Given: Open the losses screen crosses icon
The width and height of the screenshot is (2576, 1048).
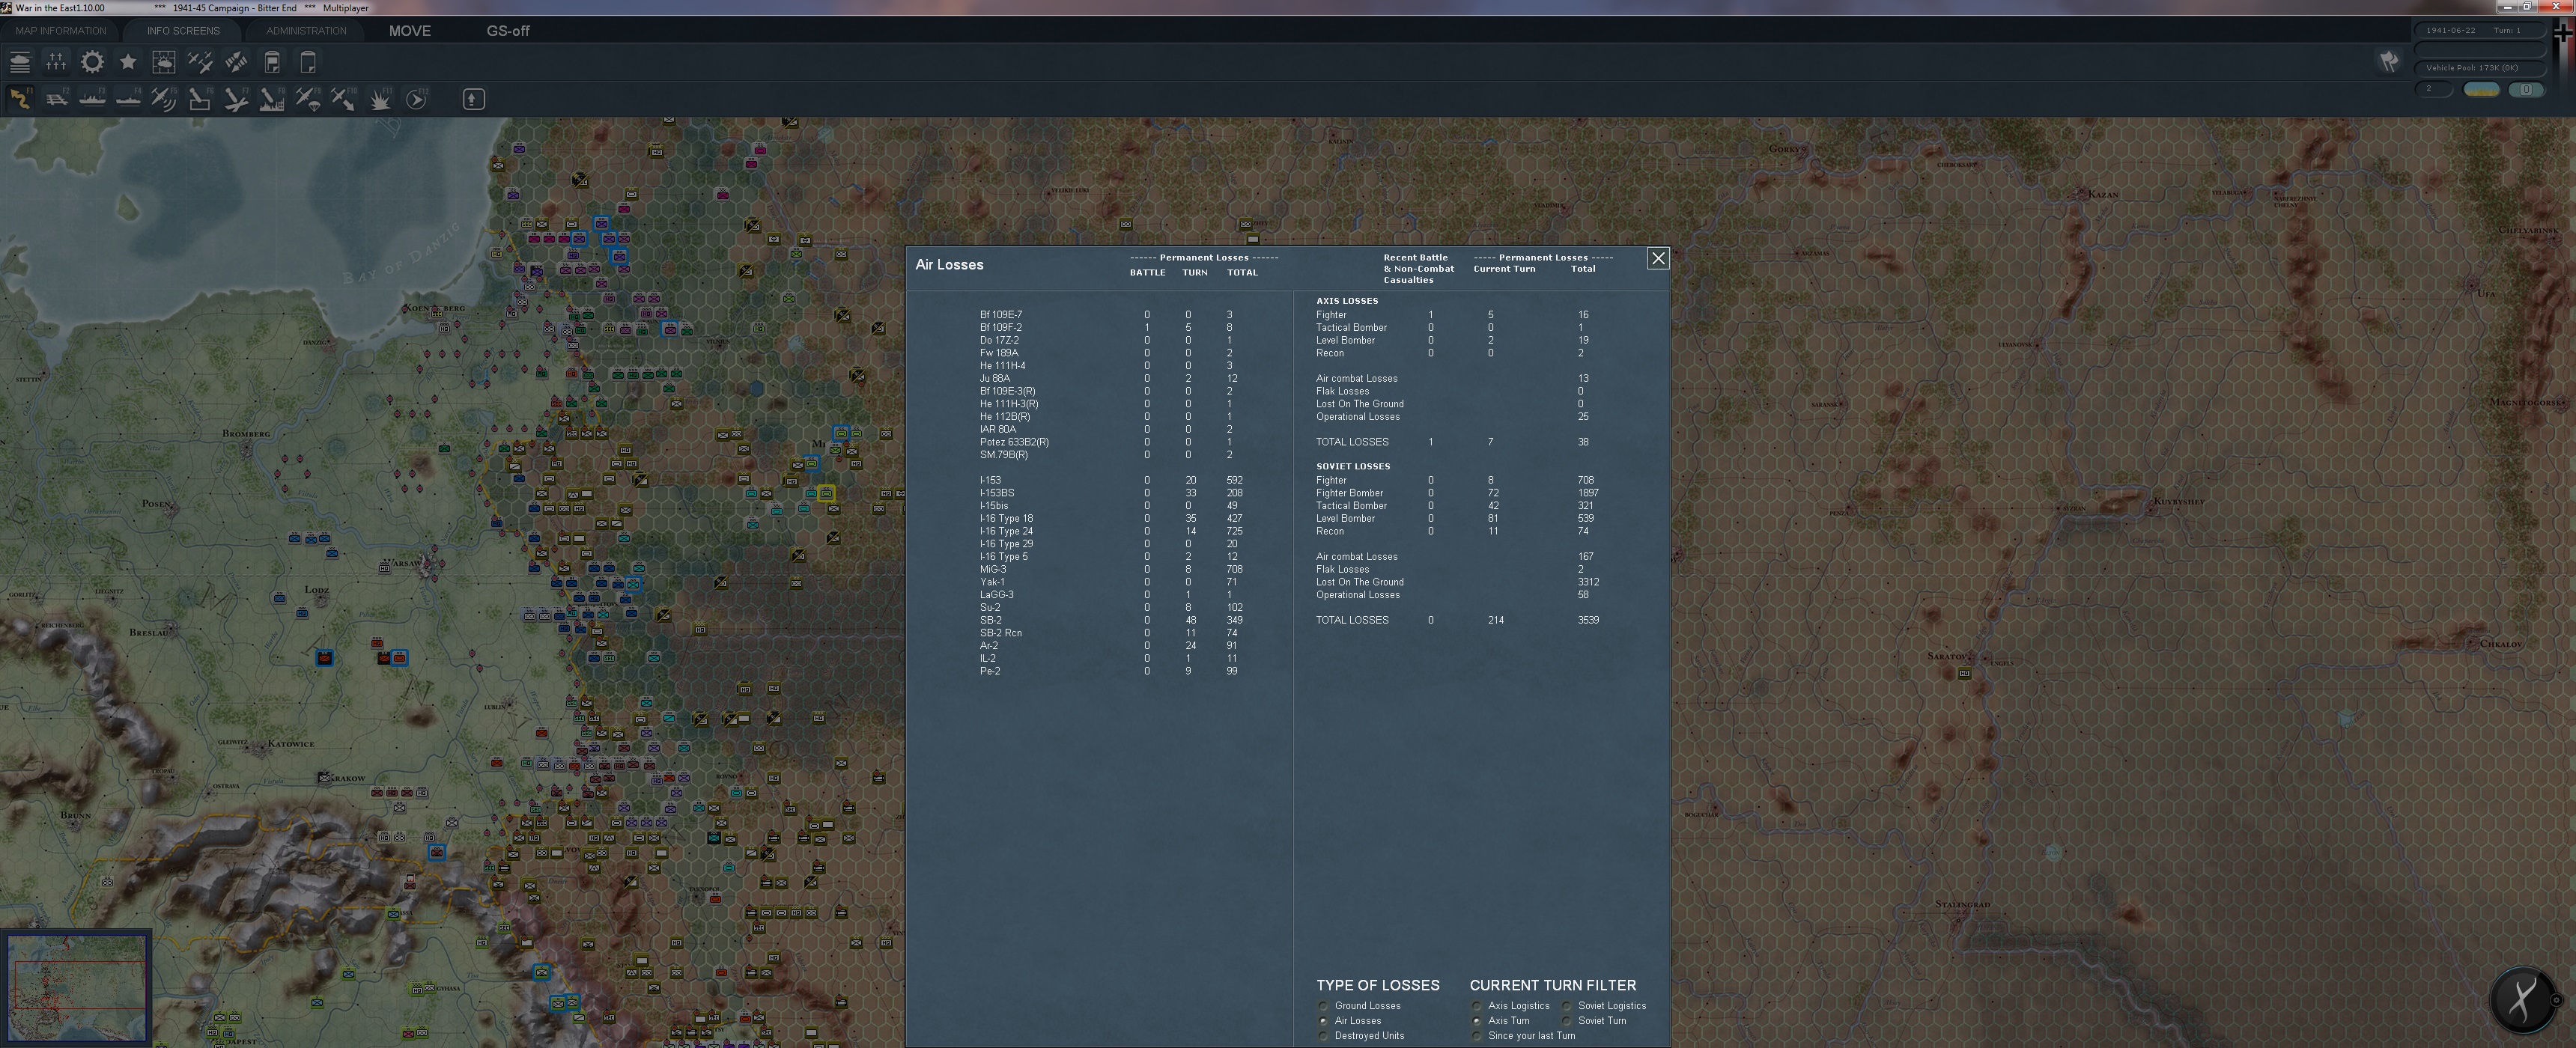Looking at the screenshot, I should pos(56,62).
